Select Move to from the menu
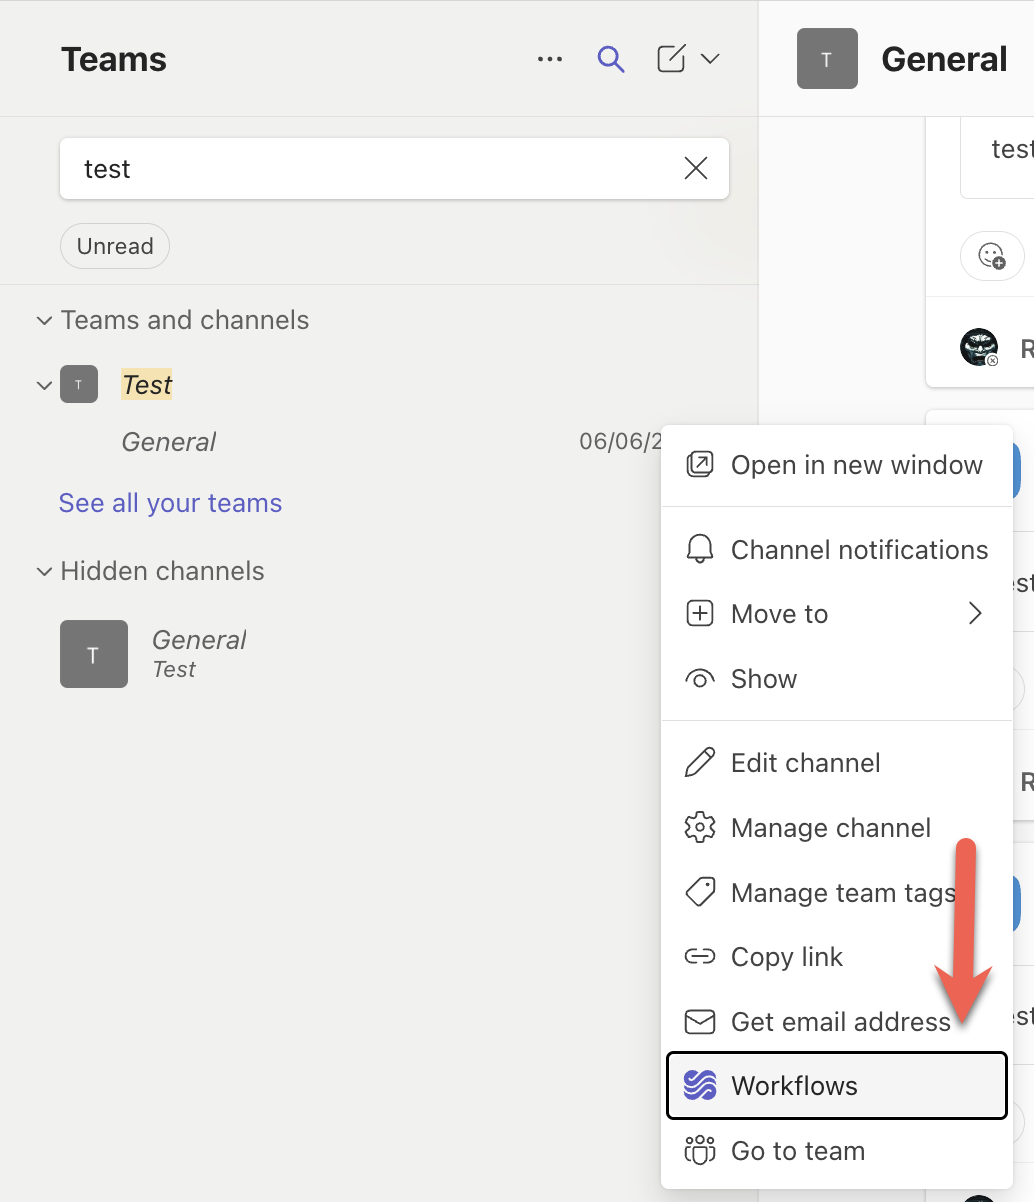1034x1202 pixels. tap(836, 614)
